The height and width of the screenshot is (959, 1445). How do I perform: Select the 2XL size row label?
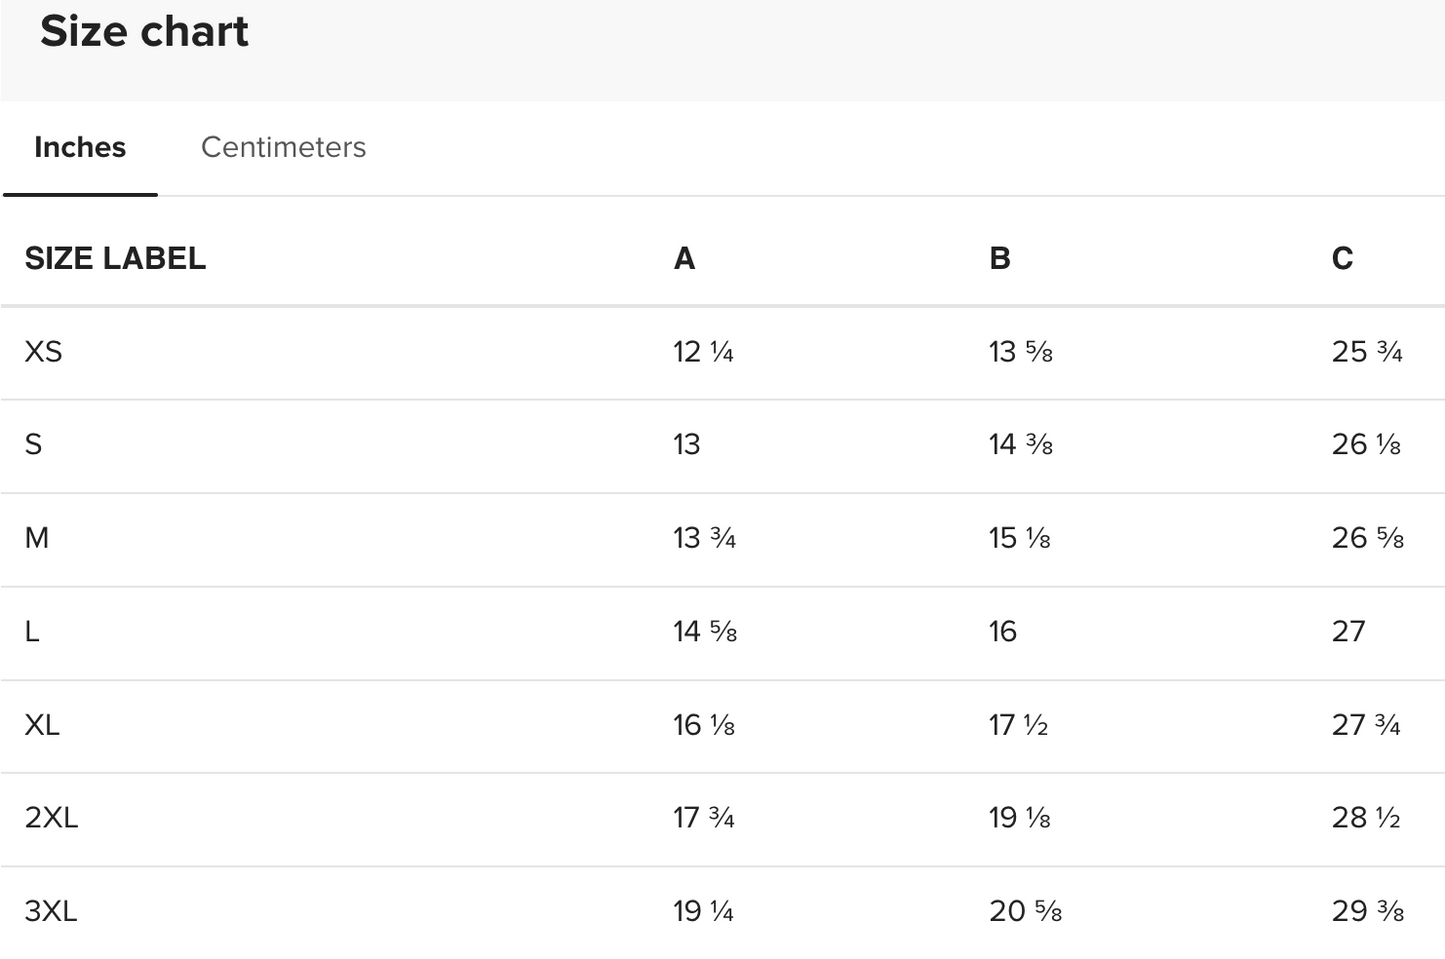(x=52, y=817)
